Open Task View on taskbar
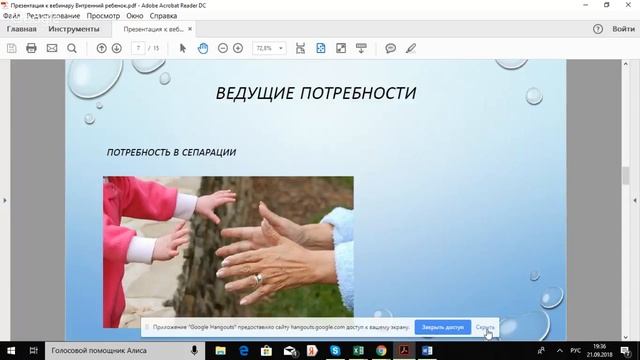 point(33,351)
